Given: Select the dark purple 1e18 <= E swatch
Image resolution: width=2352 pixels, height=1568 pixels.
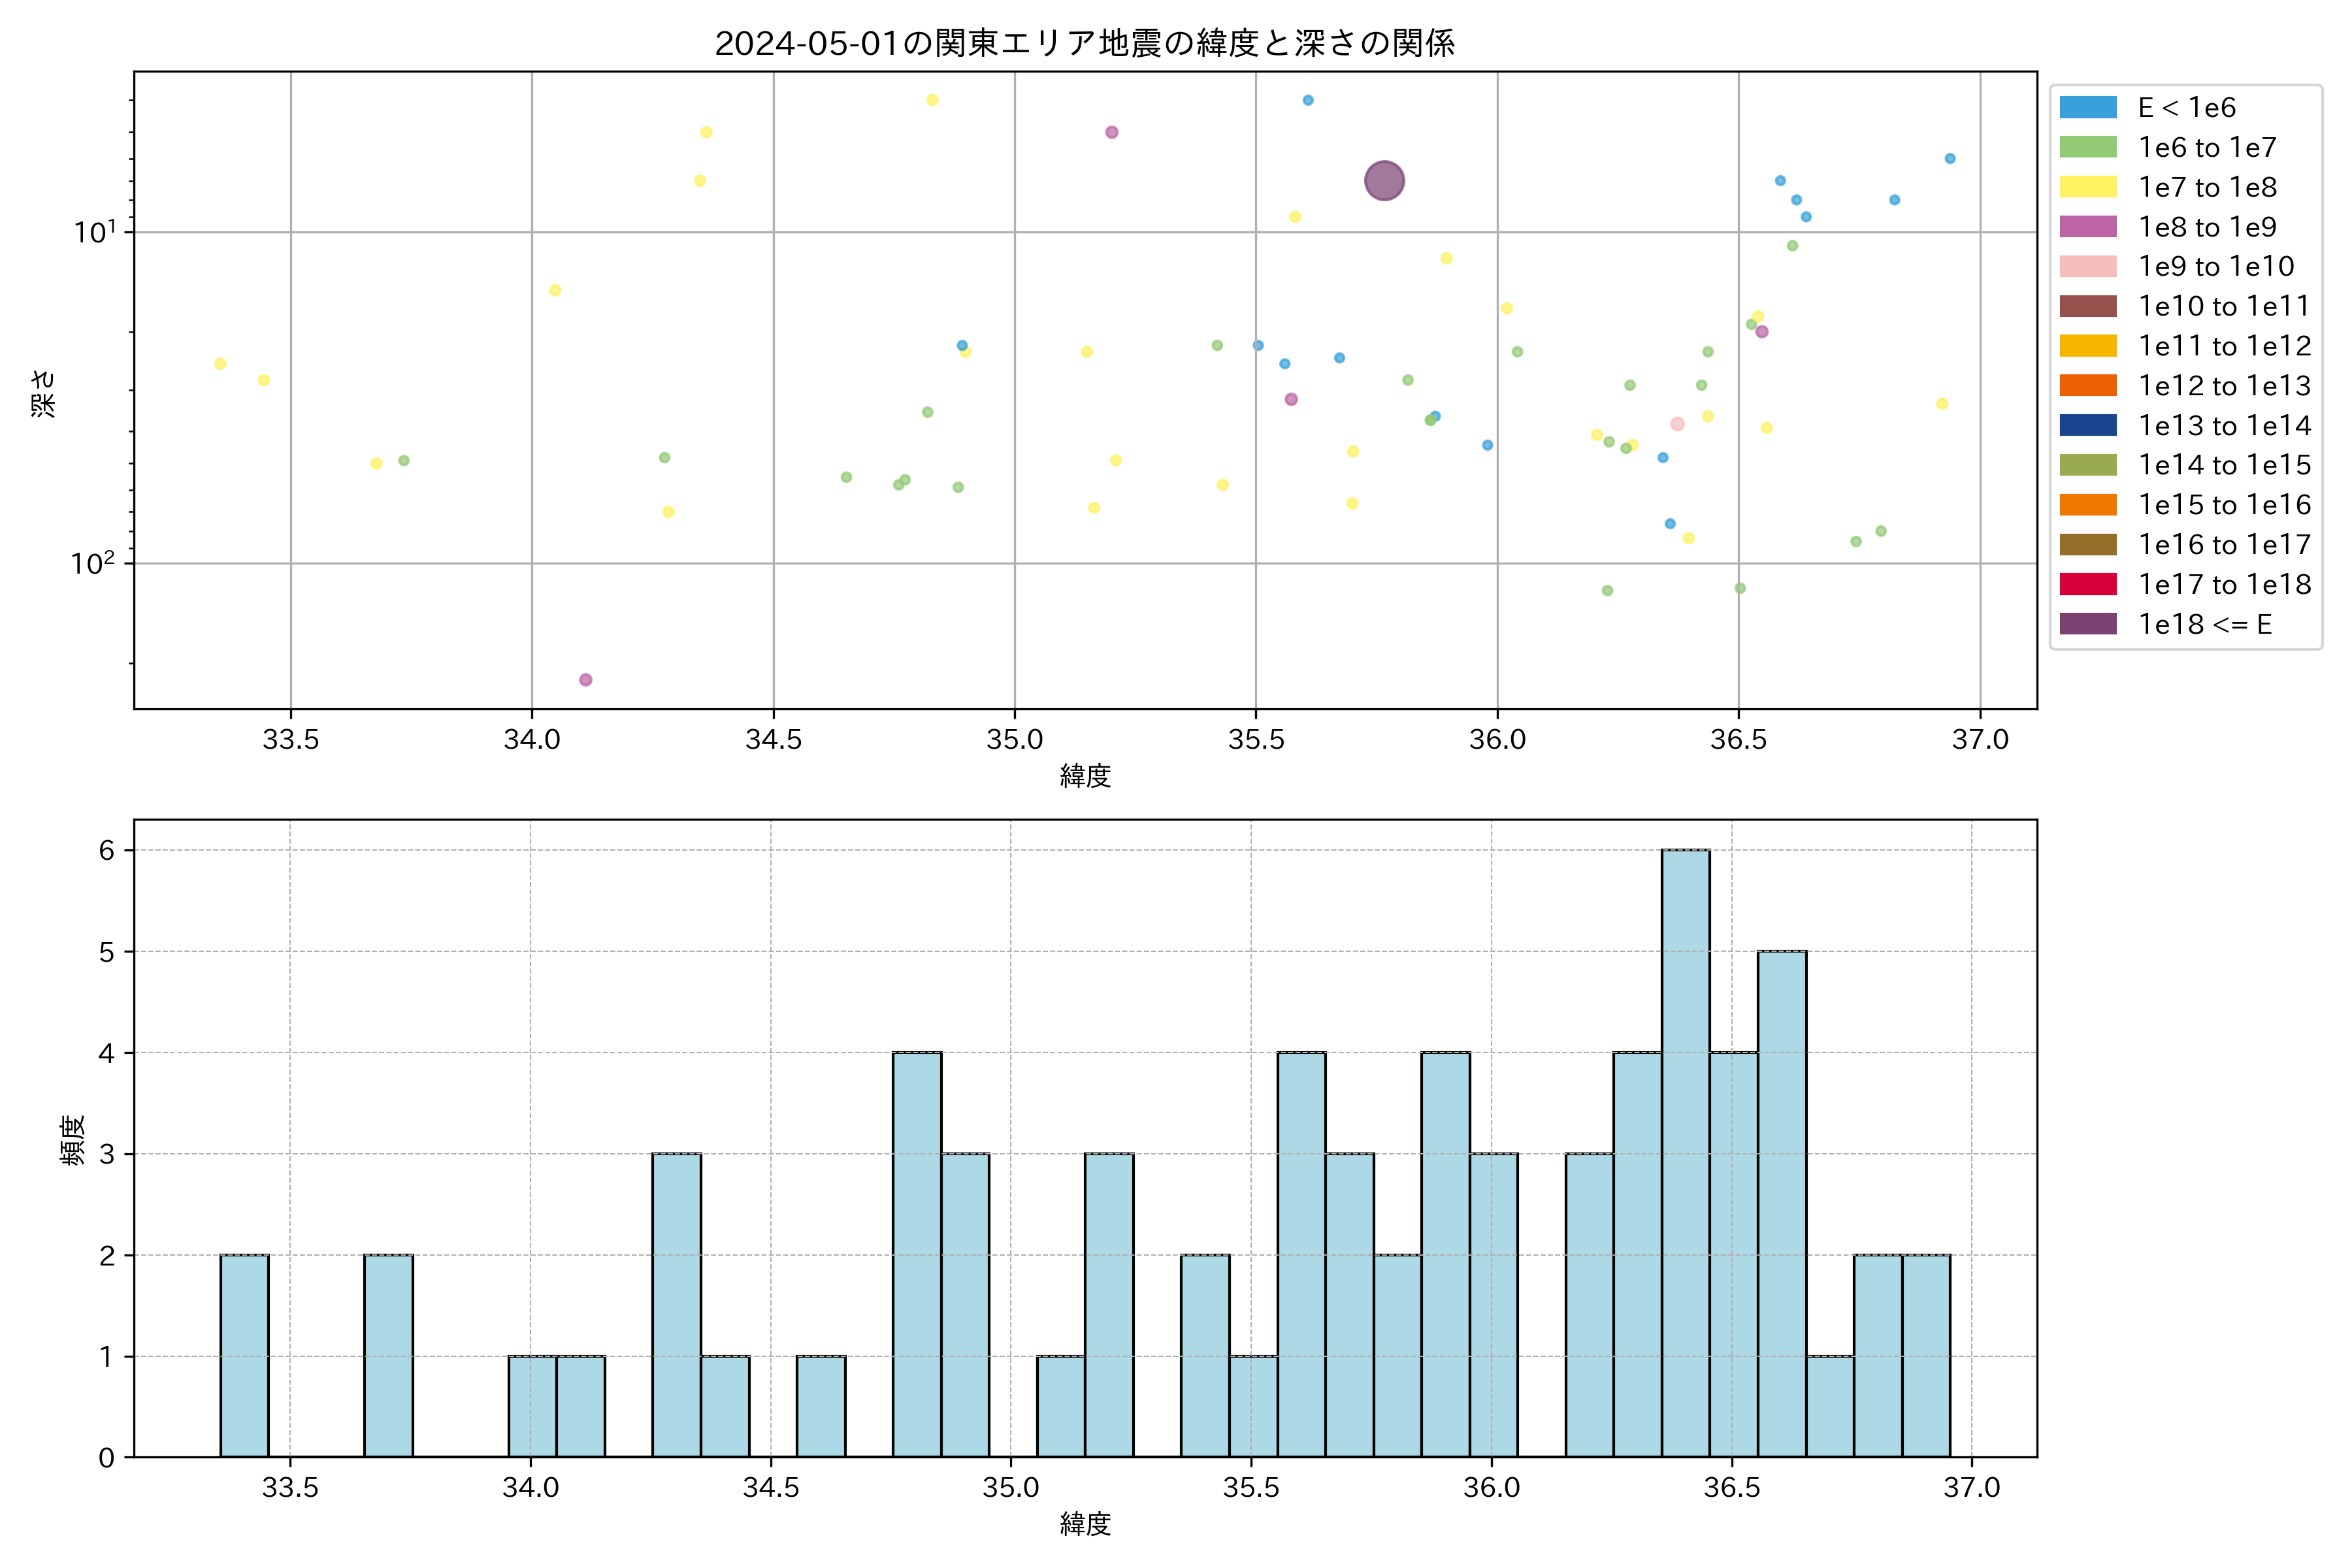Looking at the screenshot, I should pos(2087,624).
